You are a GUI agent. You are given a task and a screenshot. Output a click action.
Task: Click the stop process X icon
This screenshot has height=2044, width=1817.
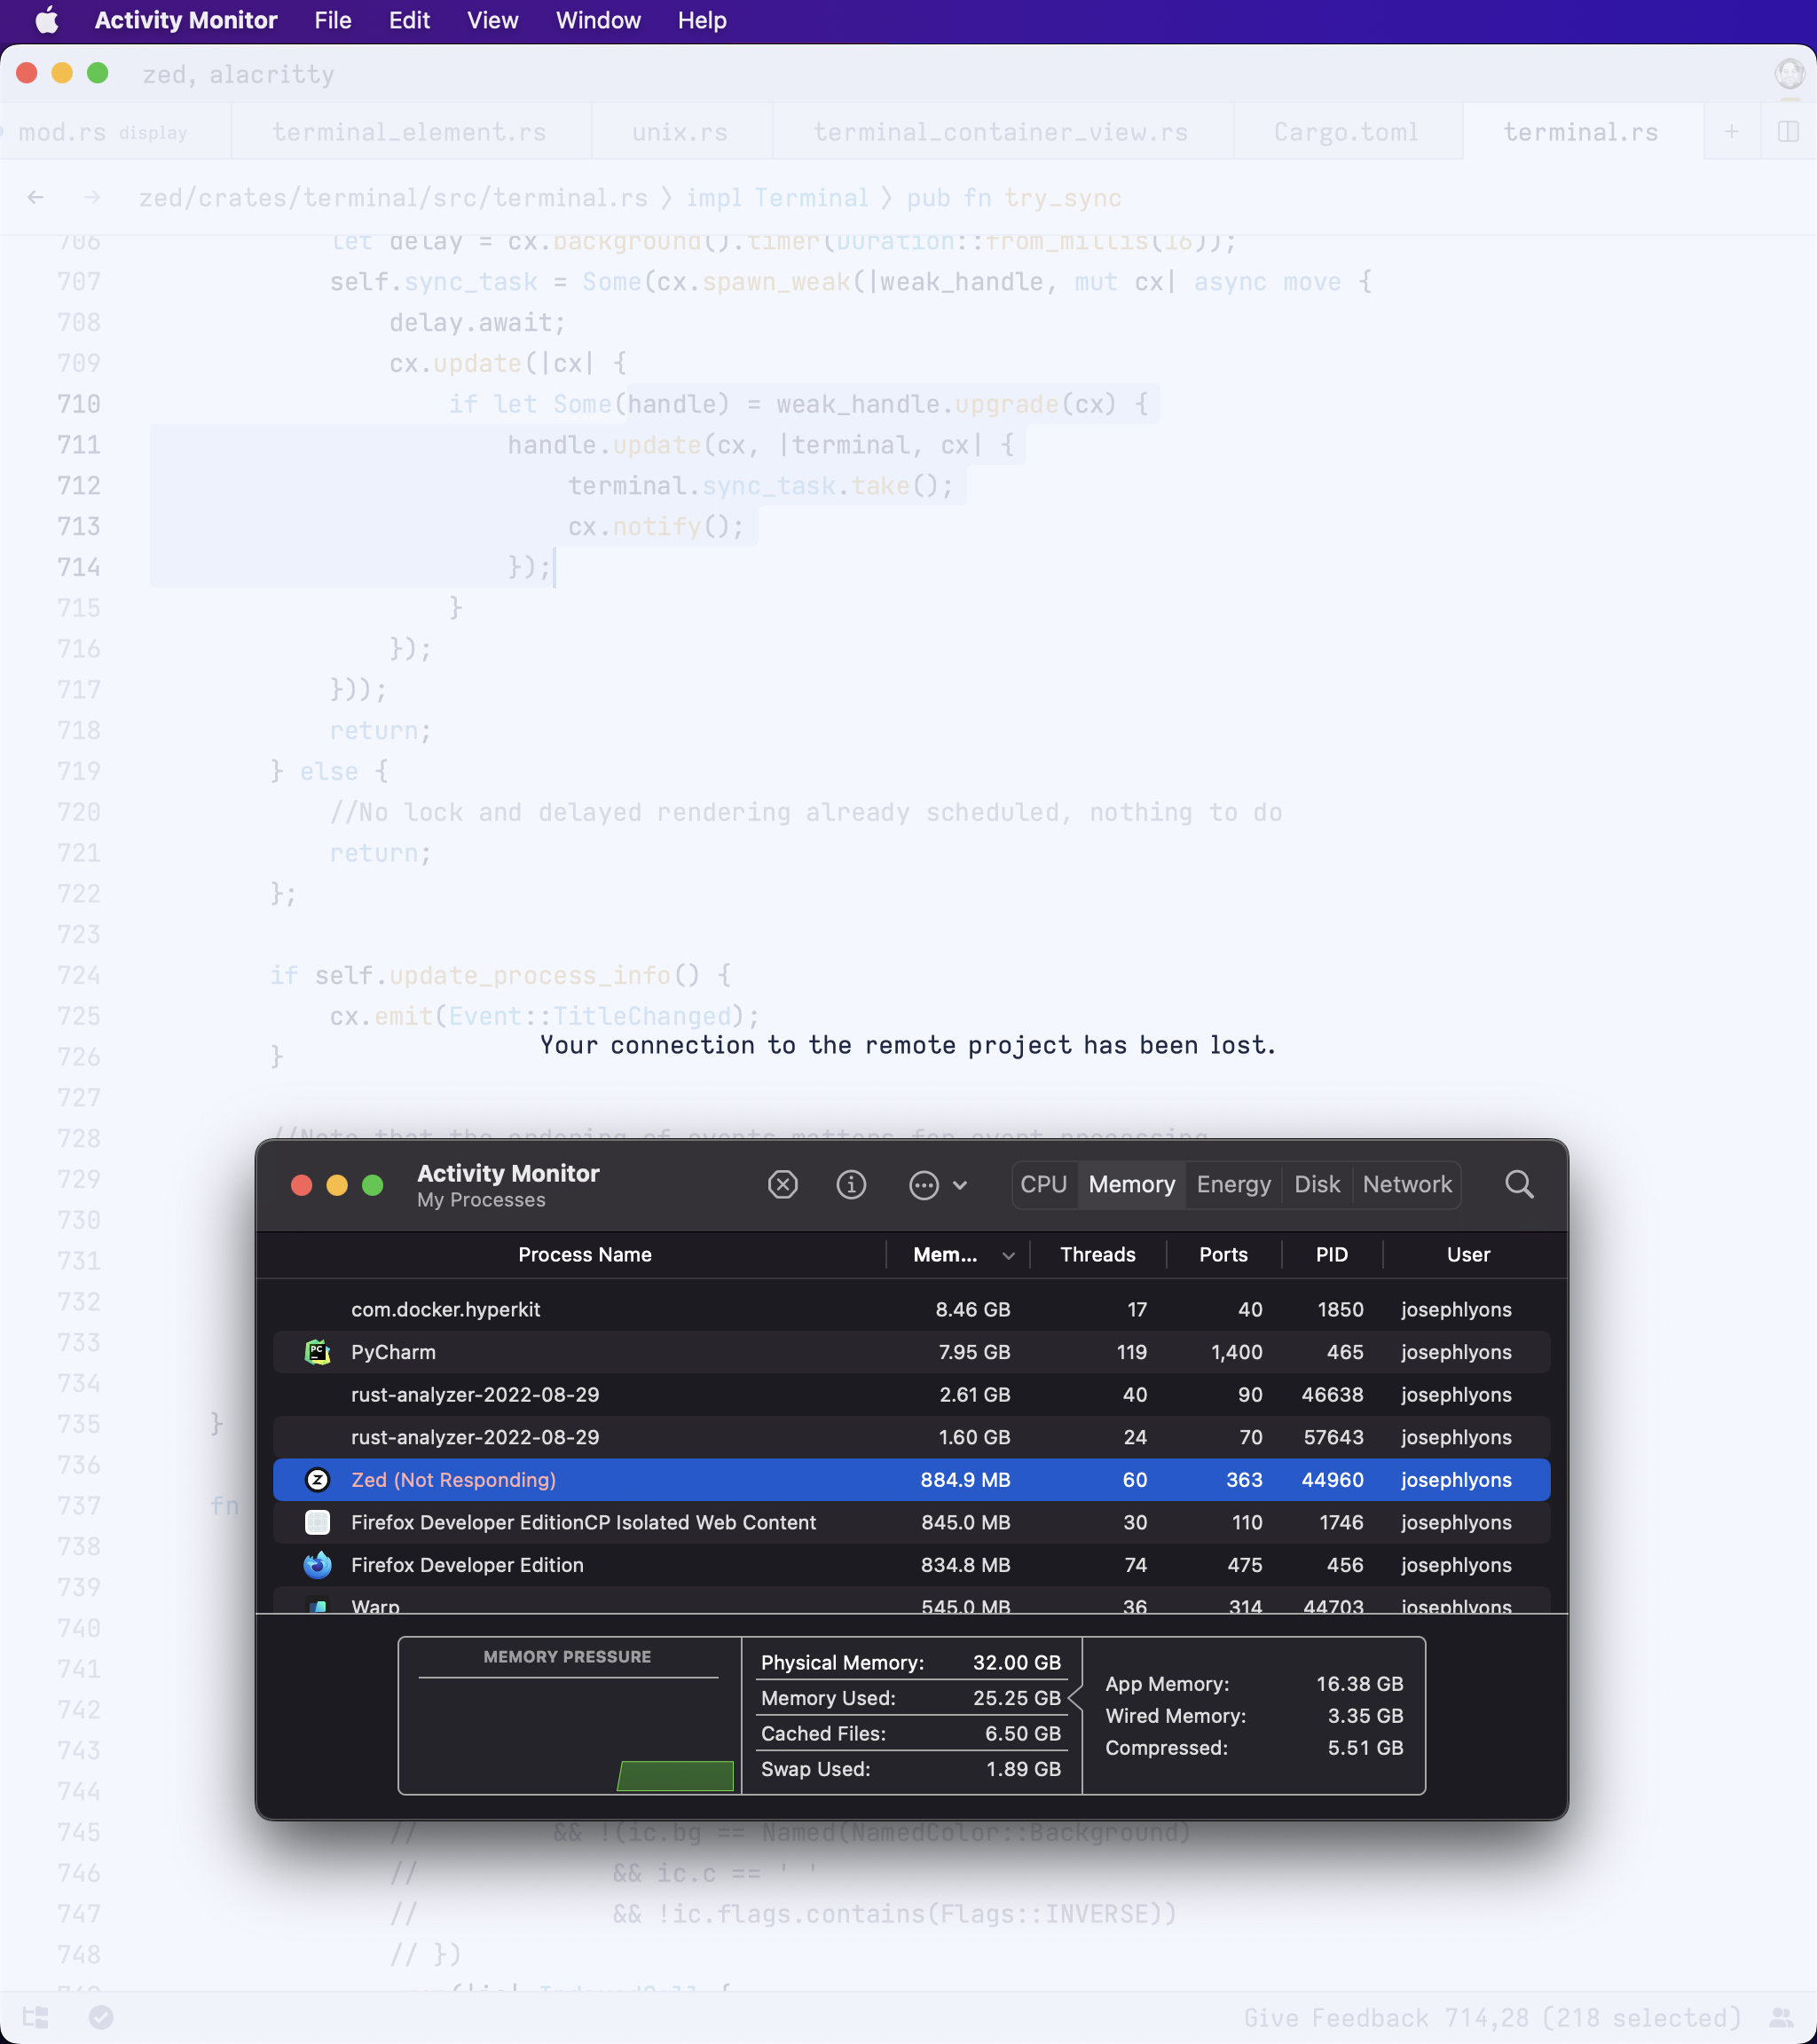pyautogui.click(x=782, y=1185)
